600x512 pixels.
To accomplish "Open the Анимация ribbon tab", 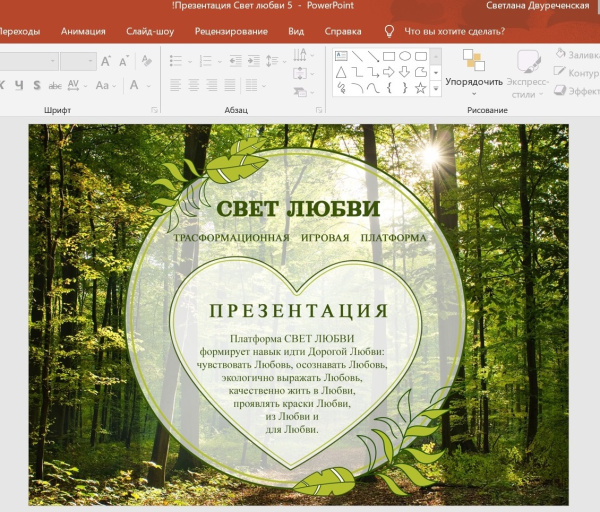I will click(x=83, y=31).
